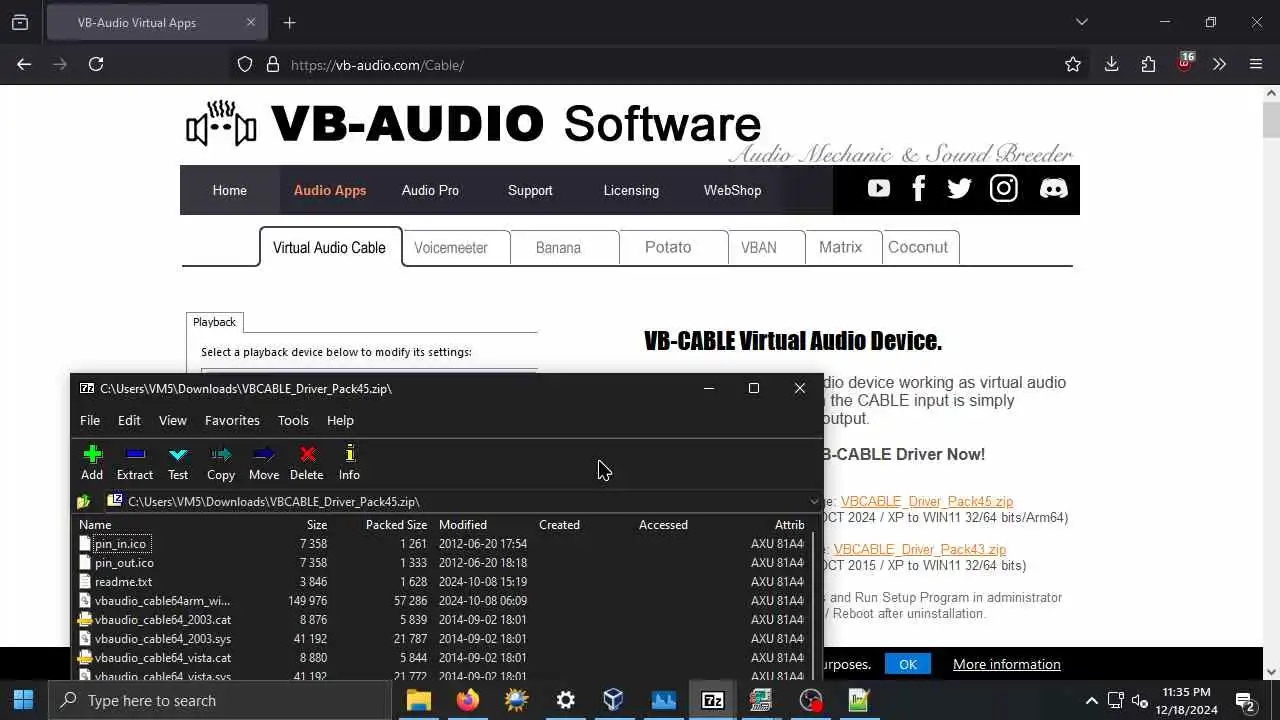This screenshot has height=720, width=1280.
Task: Click the Extract toolbar icon in 7-Zip
Action: [135, 463]
